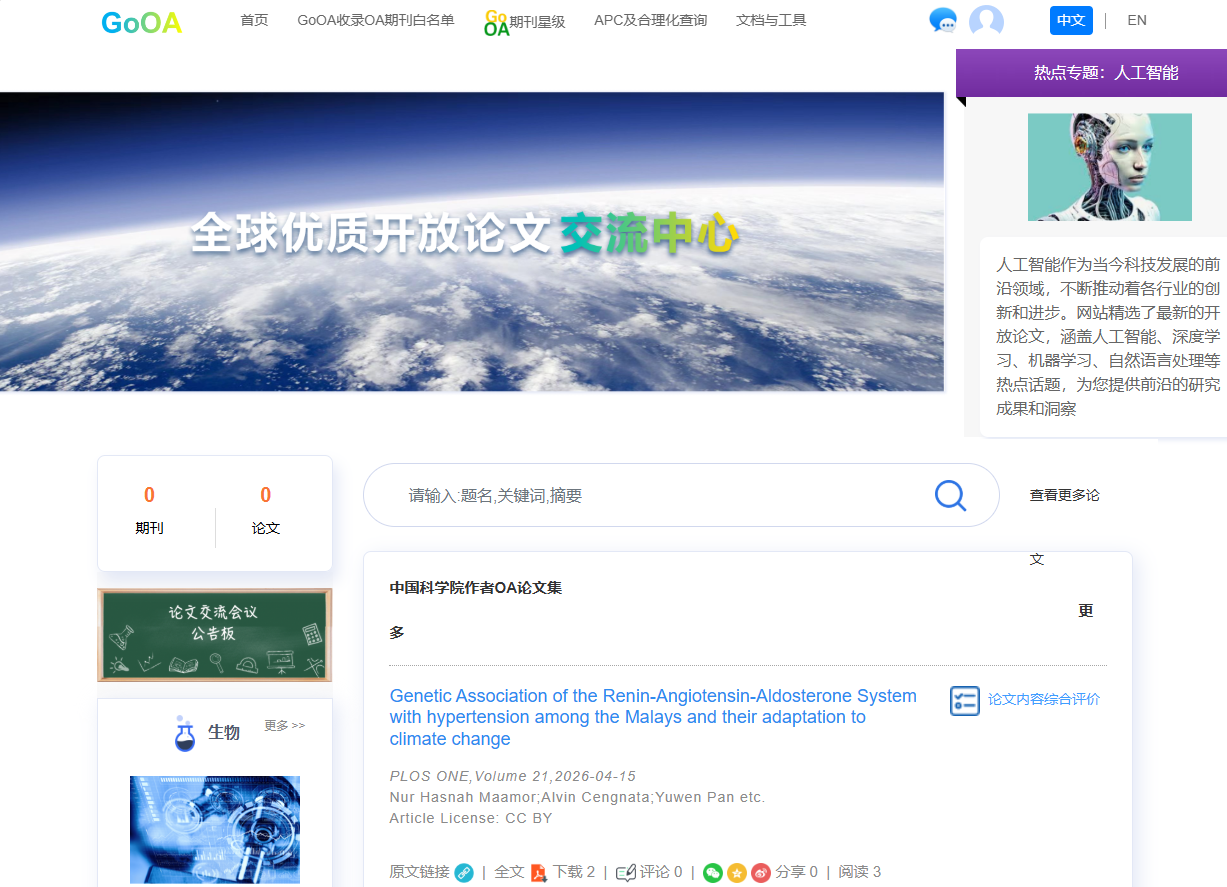Open the 文档与工具 menu
The height and width of the screenshot is (887, 1227).
pyautogui.click(x=771, y=20)
